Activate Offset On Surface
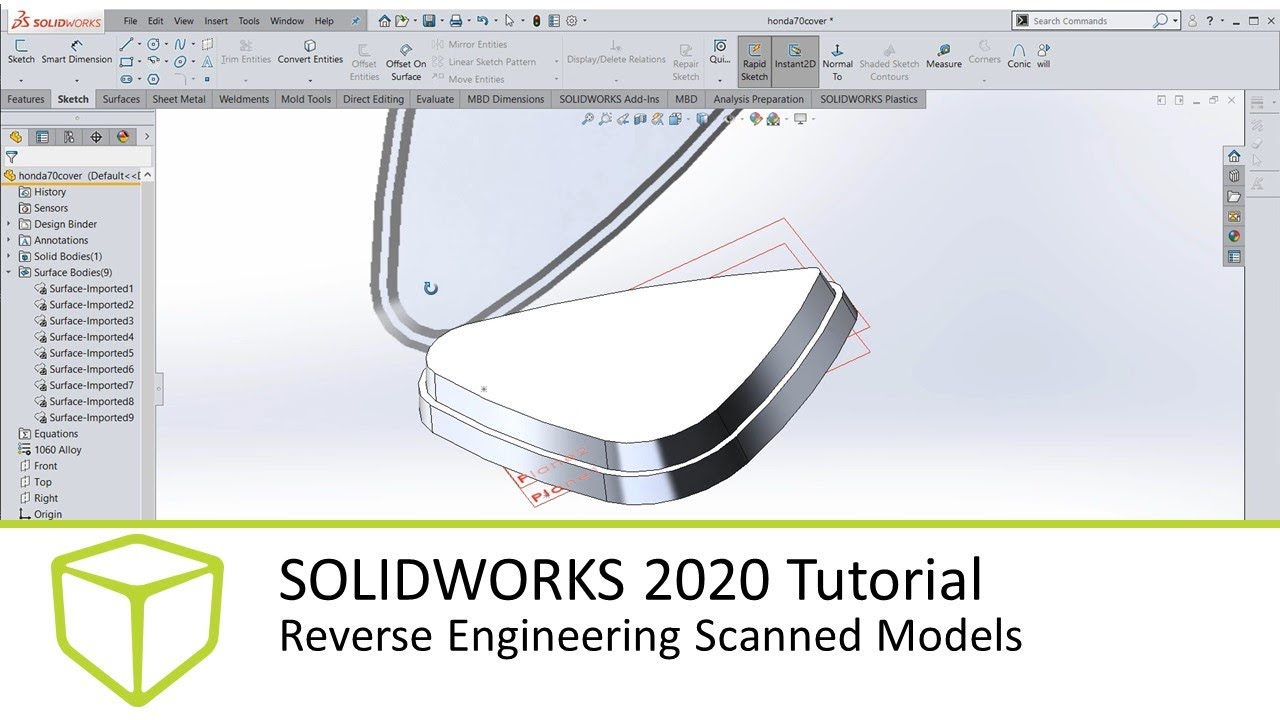1280x720 pixels. coord(406,62)
